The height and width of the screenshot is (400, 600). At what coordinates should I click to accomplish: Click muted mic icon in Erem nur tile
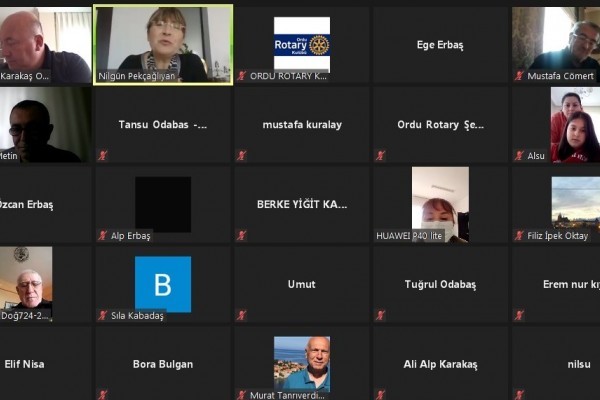point(519,315)
